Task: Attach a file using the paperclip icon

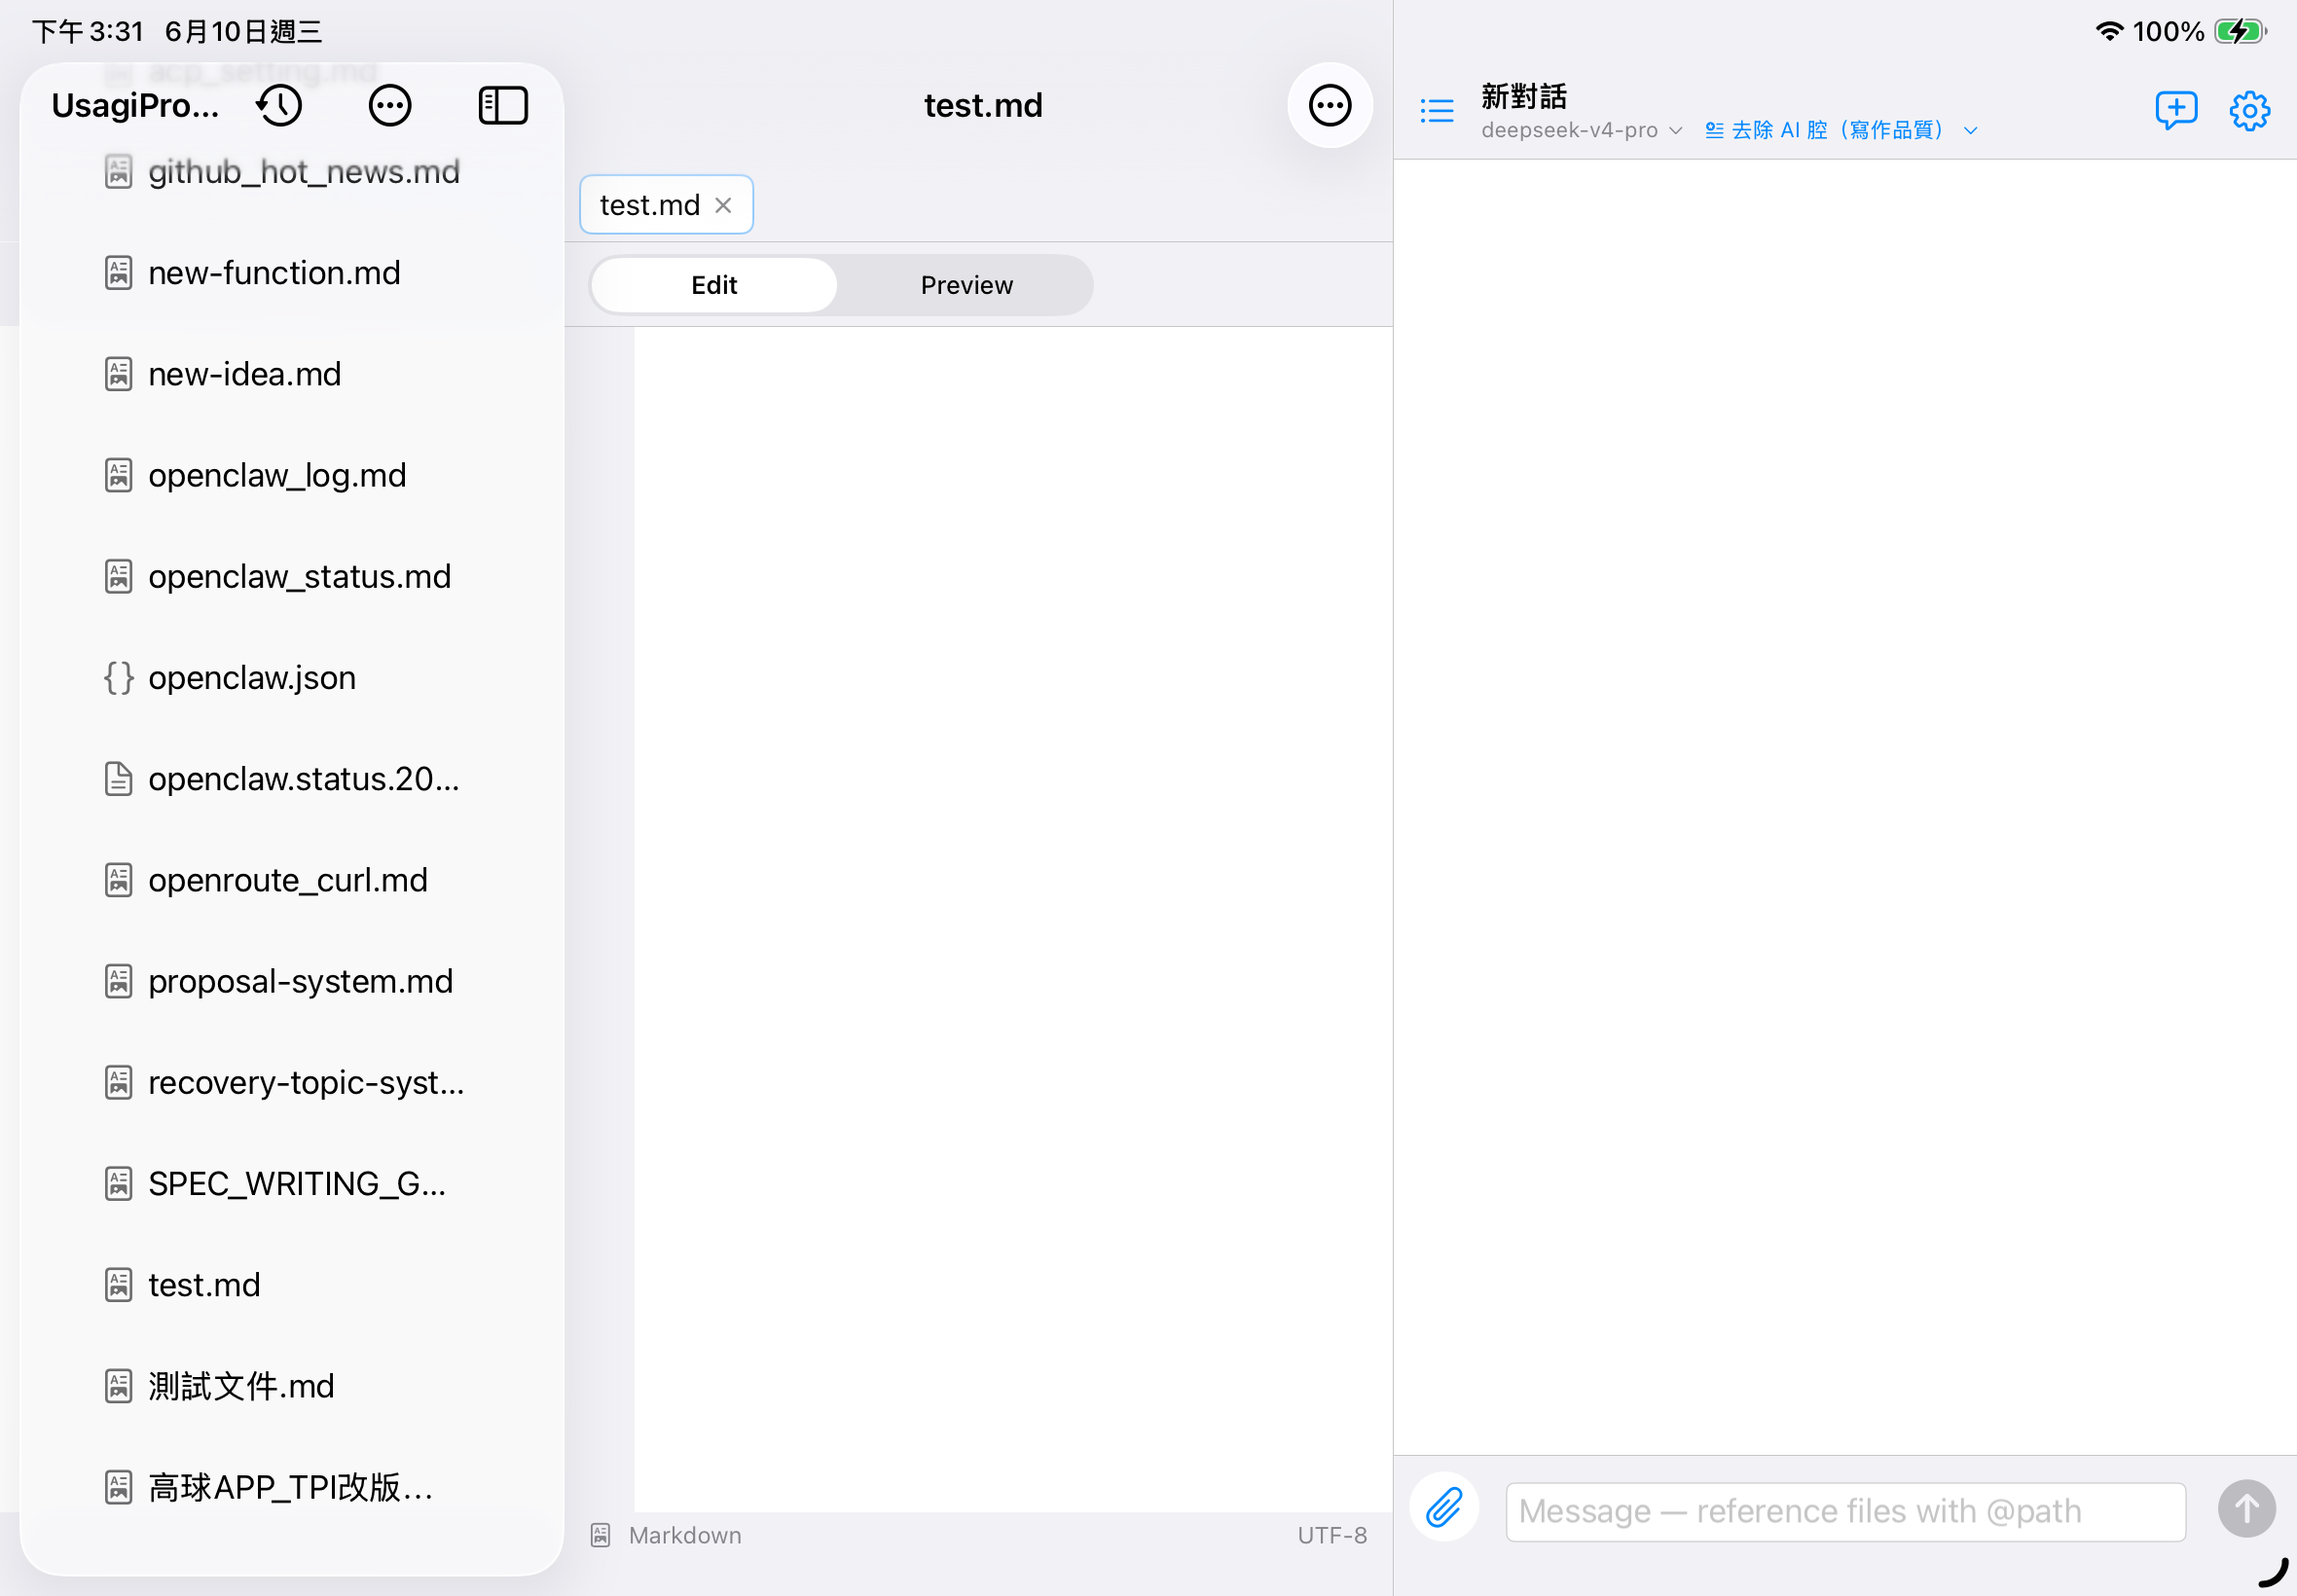Action: (x=1444, y=1508)
